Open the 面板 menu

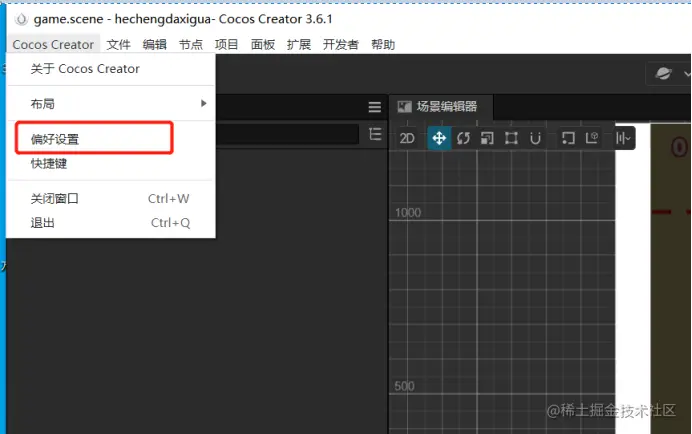[x=263, y=45]
